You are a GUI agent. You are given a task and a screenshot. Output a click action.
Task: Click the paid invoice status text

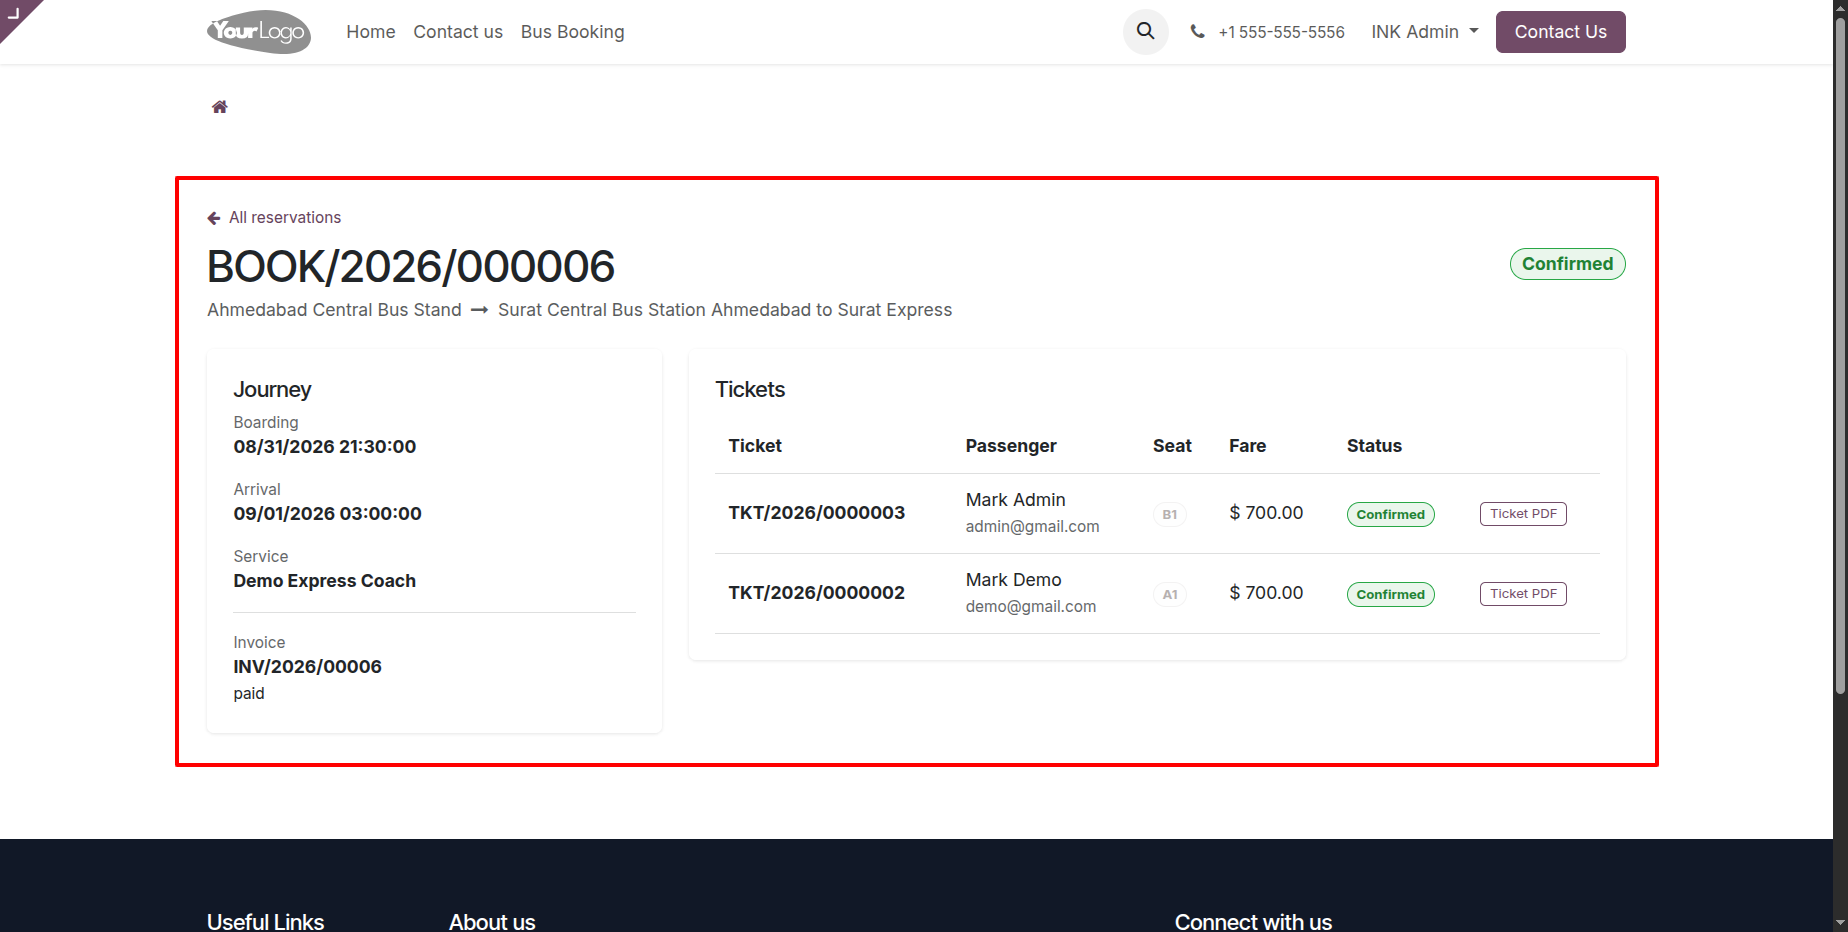click(x=249, y=694)
